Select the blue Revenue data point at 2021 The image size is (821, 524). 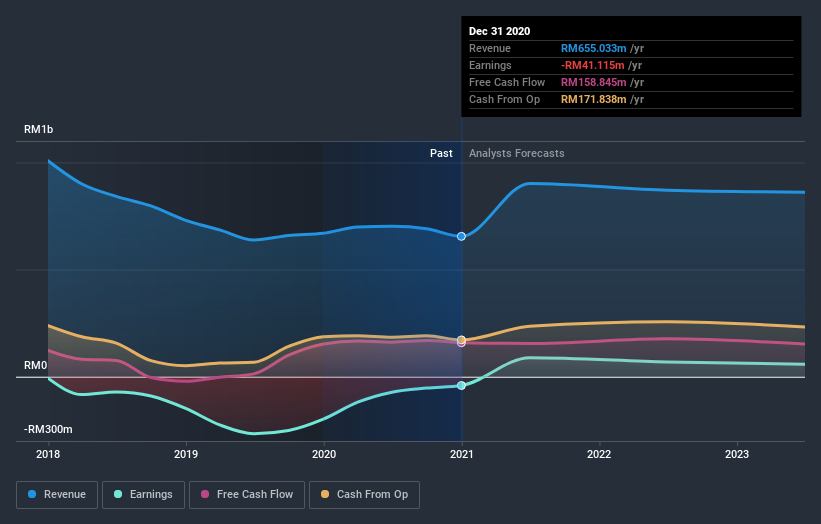[461, 237]
